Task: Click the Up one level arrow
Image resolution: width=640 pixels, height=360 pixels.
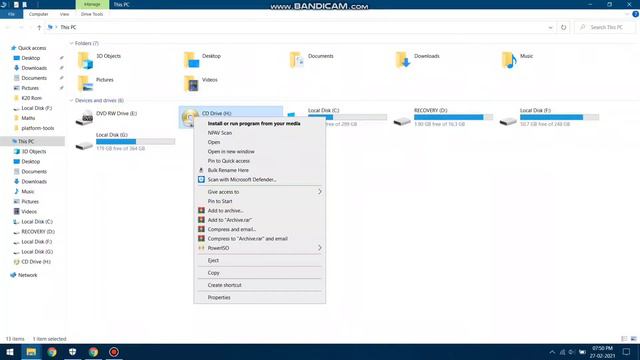Action: click(39, 27)
